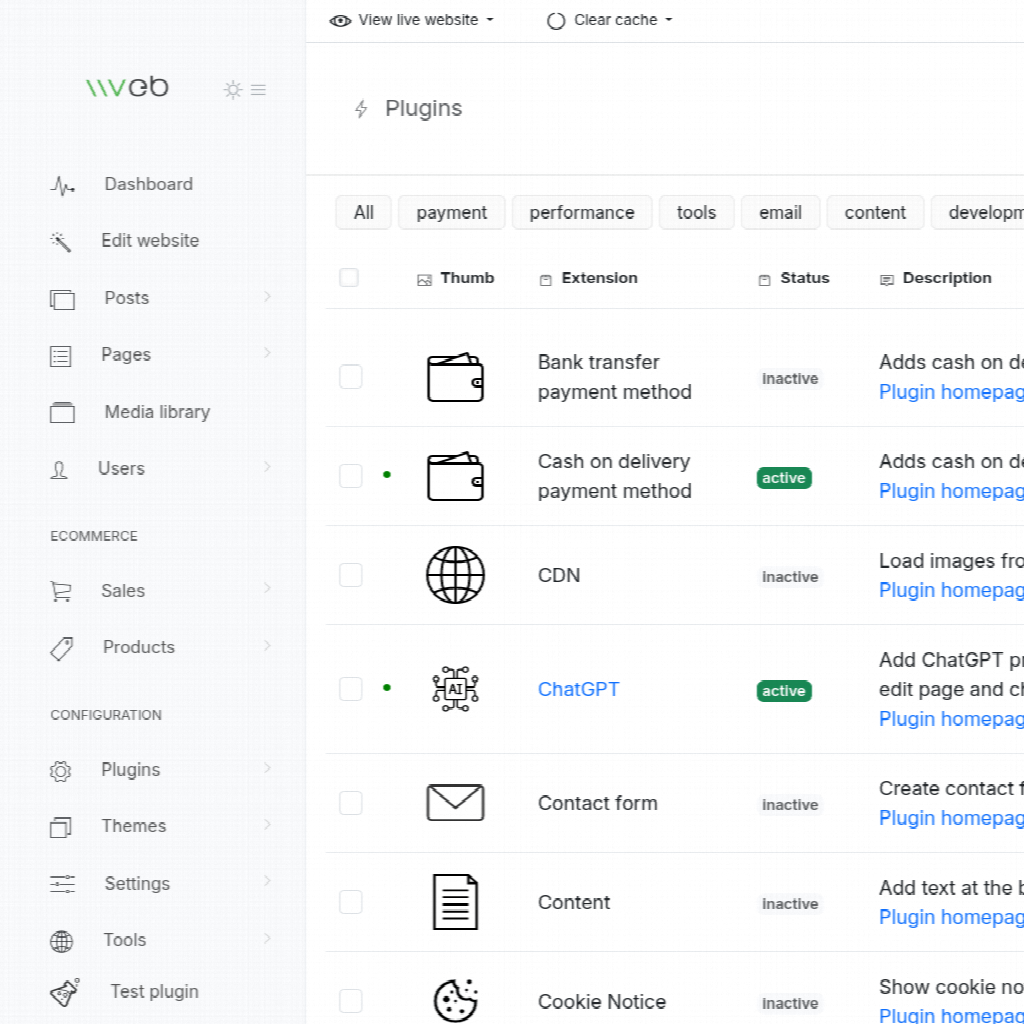Click the Dashboard pulse icon in sidebar
This screenshot has width=1024, height=1024.
click(x=63, y=185)
